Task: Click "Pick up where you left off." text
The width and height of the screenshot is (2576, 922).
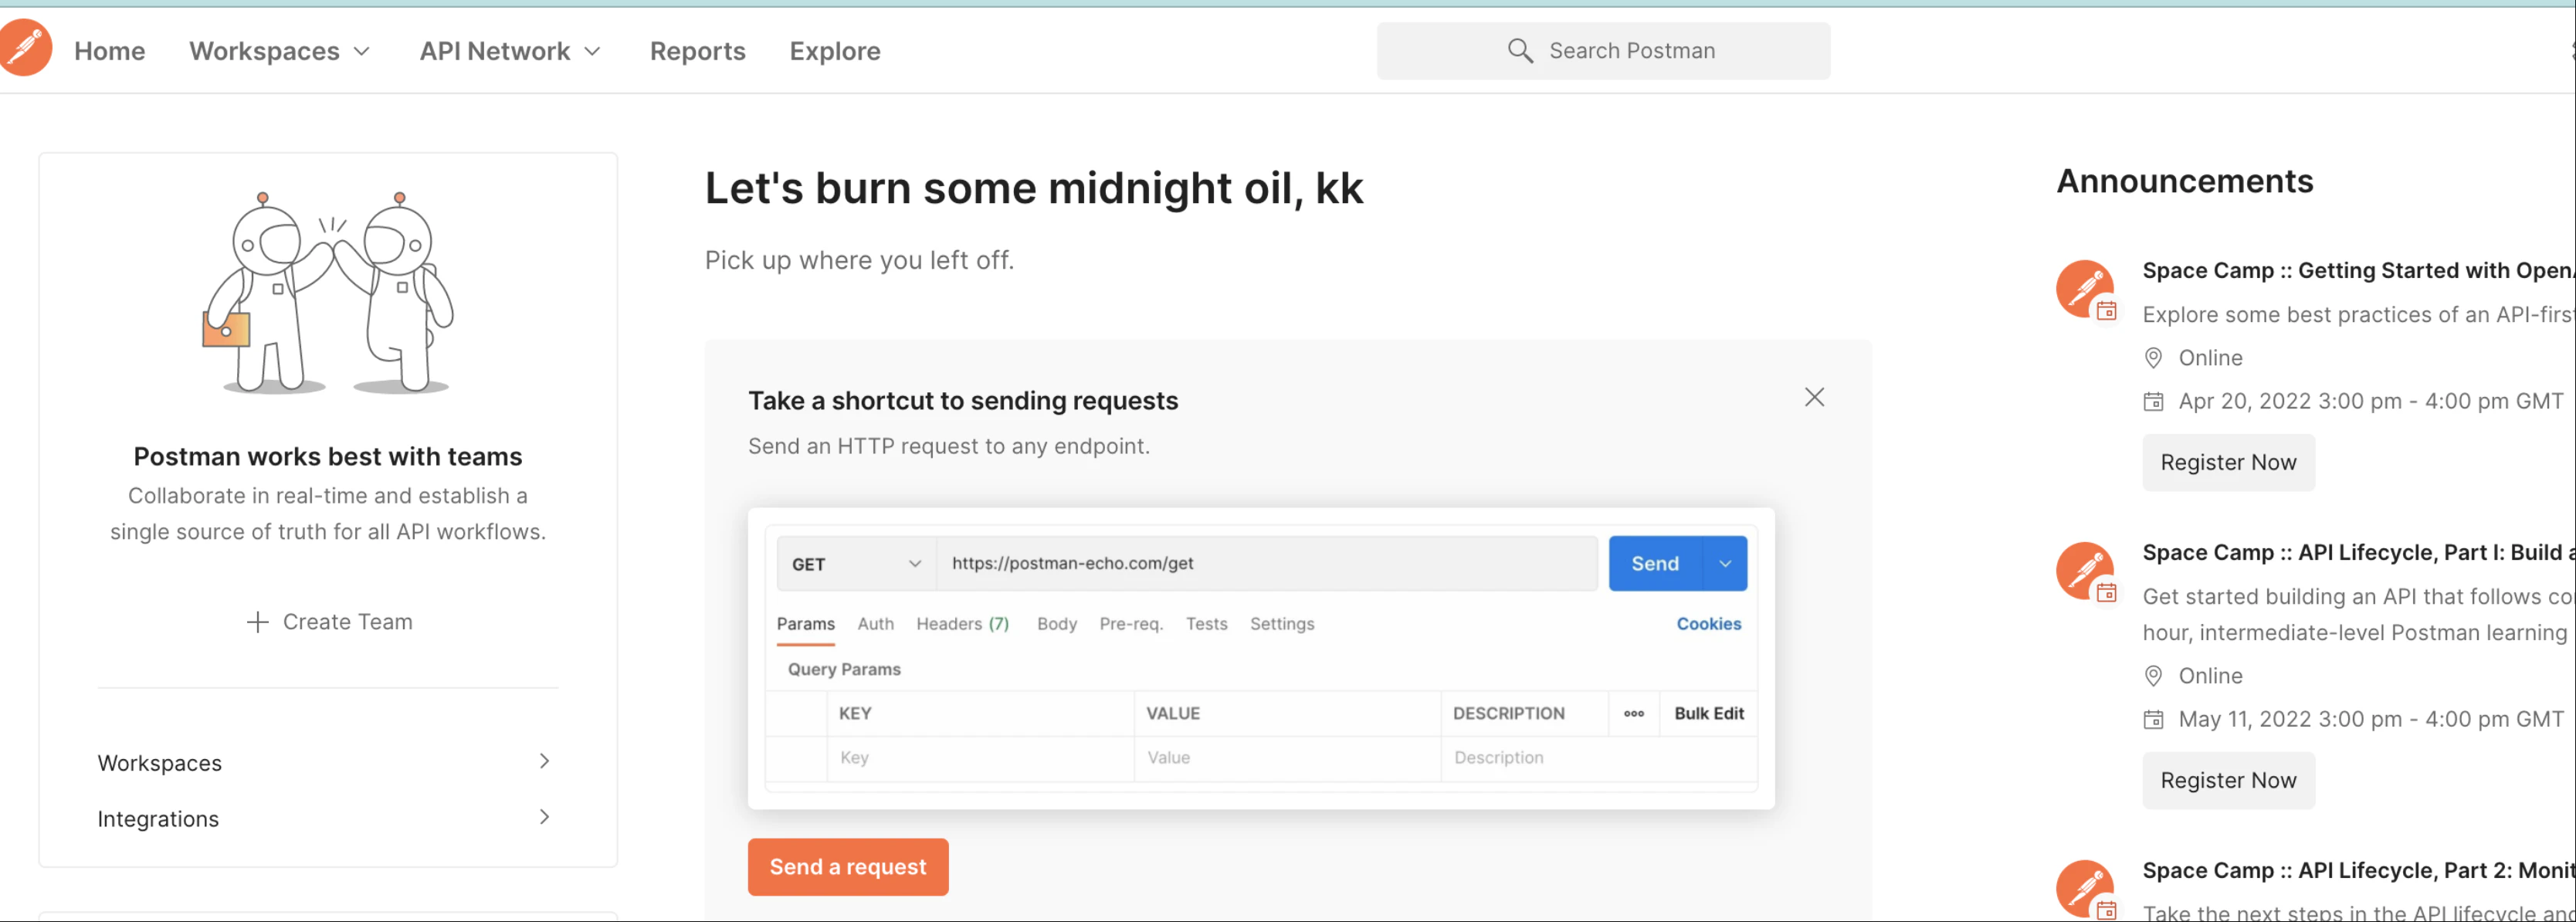Action: point(859,260)
